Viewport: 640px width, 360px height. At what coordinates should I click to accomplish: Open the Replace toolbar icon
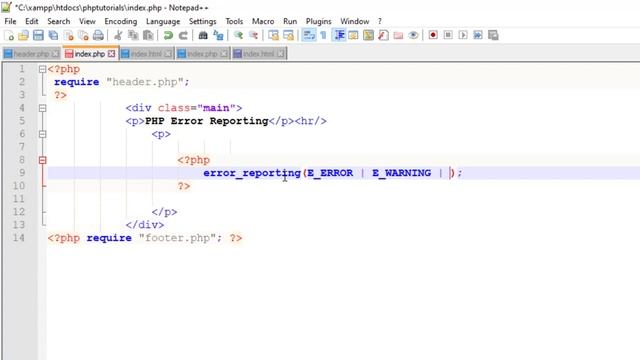click(x=218, y=36)
